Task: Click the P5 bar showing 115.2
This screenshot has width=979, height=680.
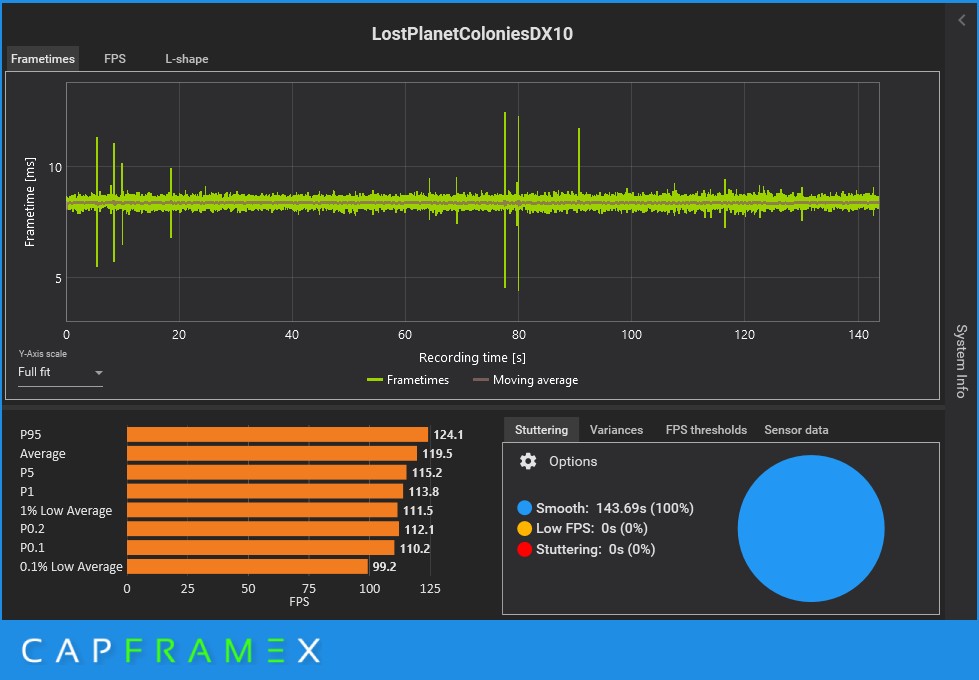Action: point(267,473)
